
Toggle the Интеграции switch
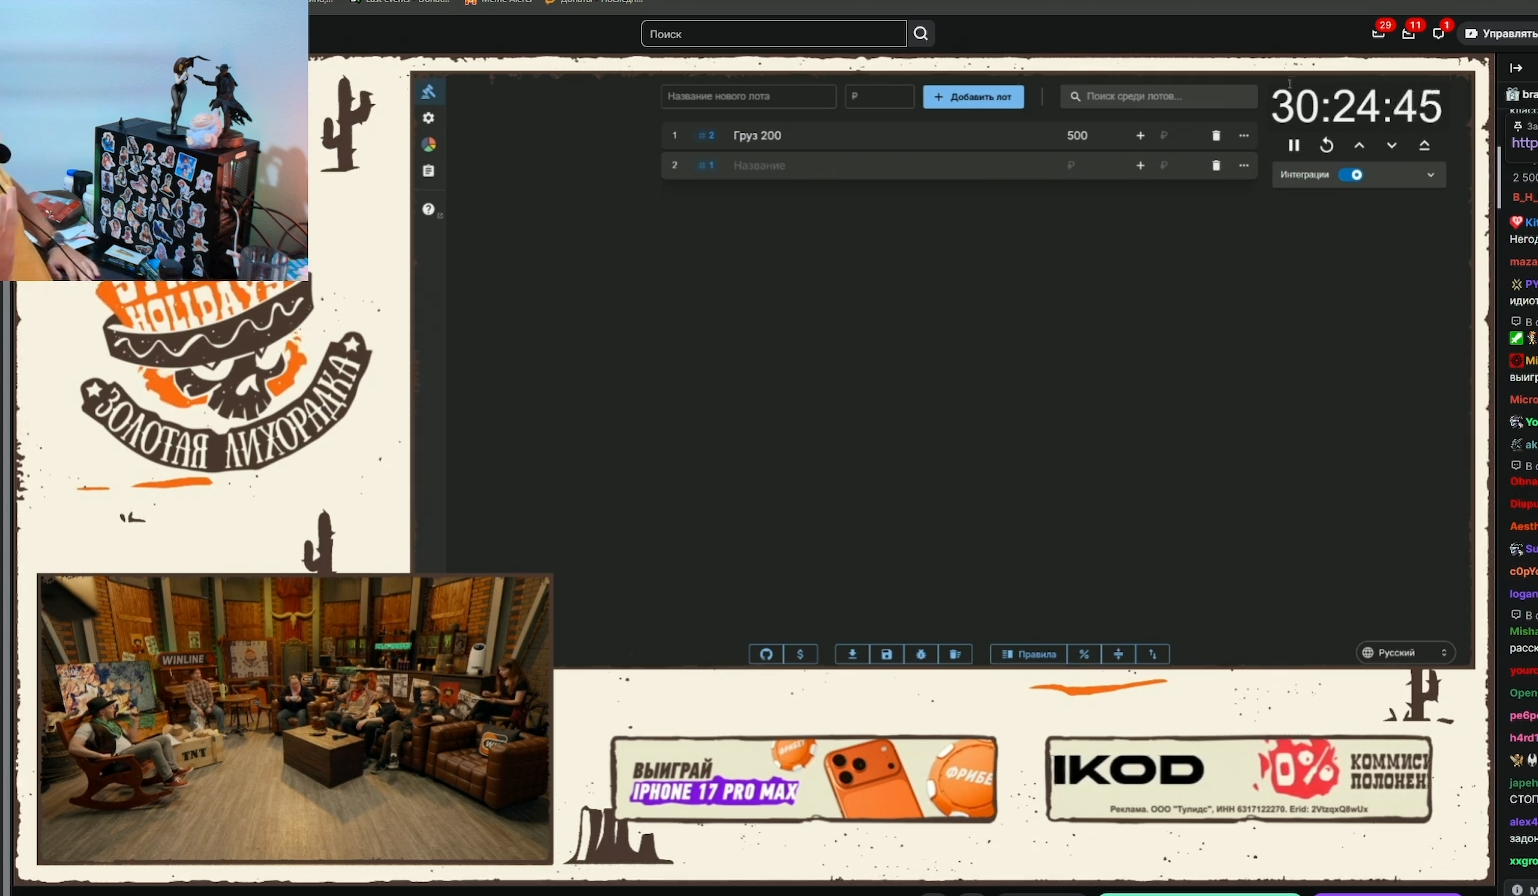point(1351,175)
